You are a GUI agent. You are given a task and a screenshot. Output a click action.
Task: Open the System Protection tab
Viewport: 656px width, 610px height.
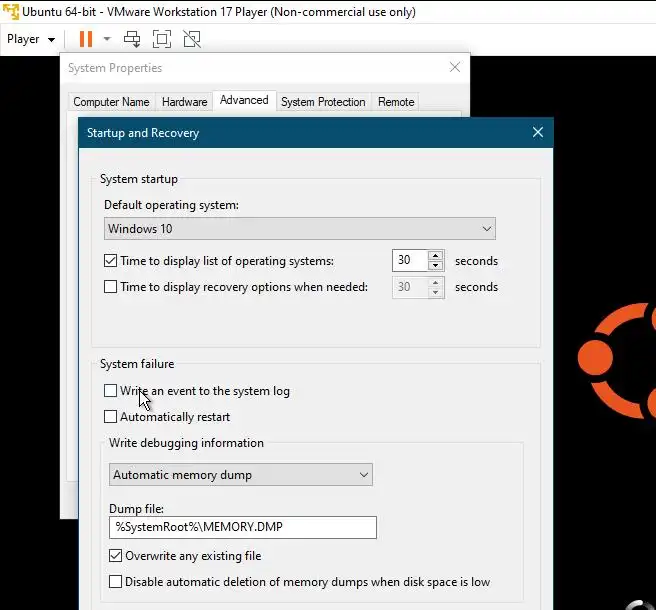click(x=323, y=102)
